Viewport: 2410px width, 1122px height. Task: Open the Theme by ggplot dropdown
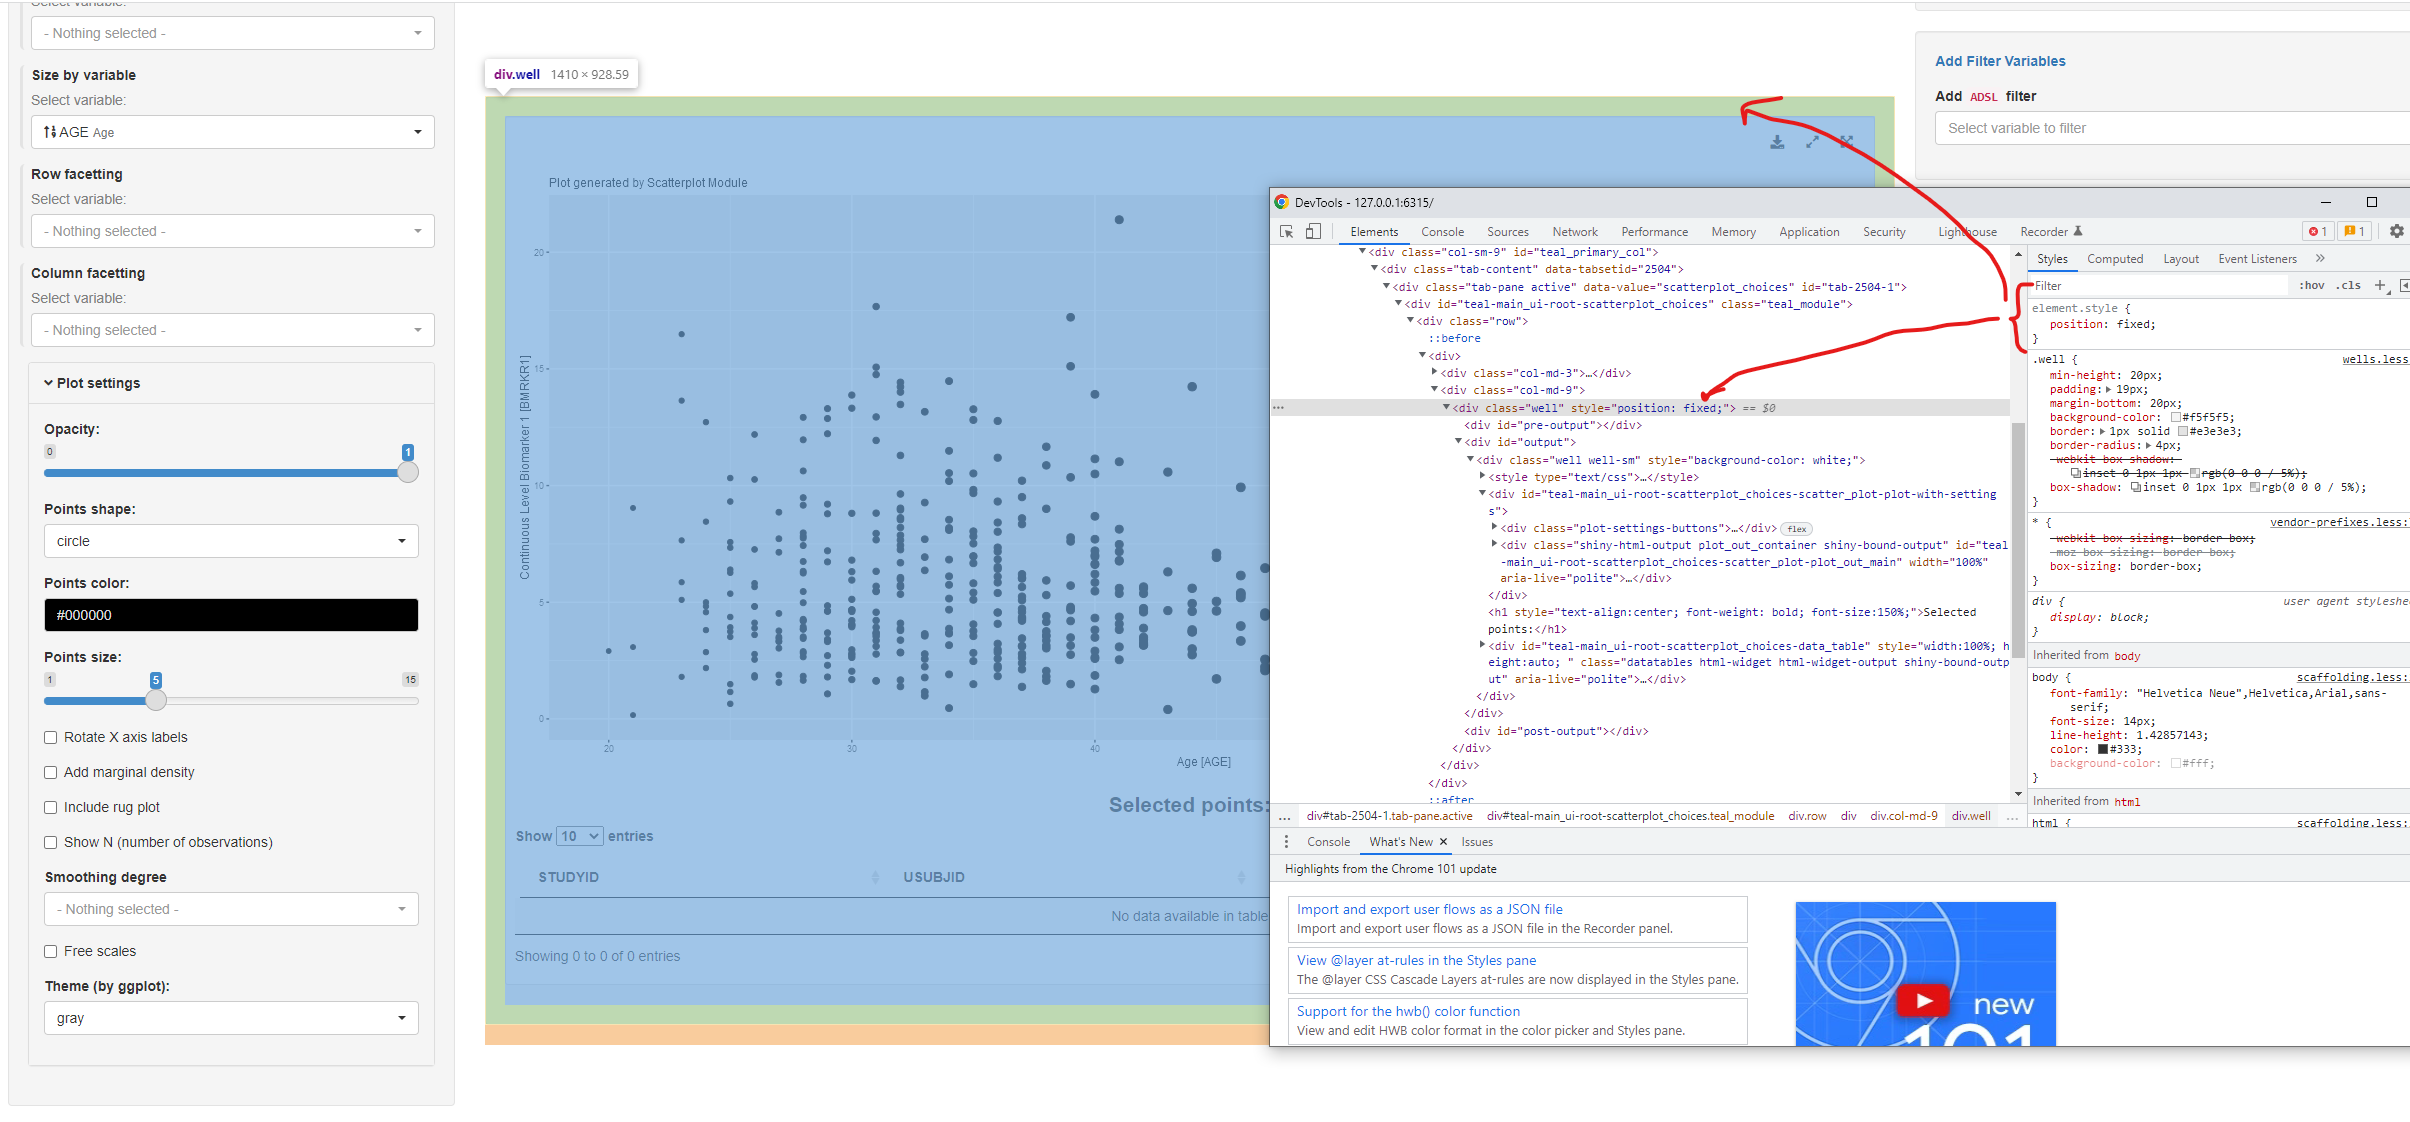[x=230, y=1018]
